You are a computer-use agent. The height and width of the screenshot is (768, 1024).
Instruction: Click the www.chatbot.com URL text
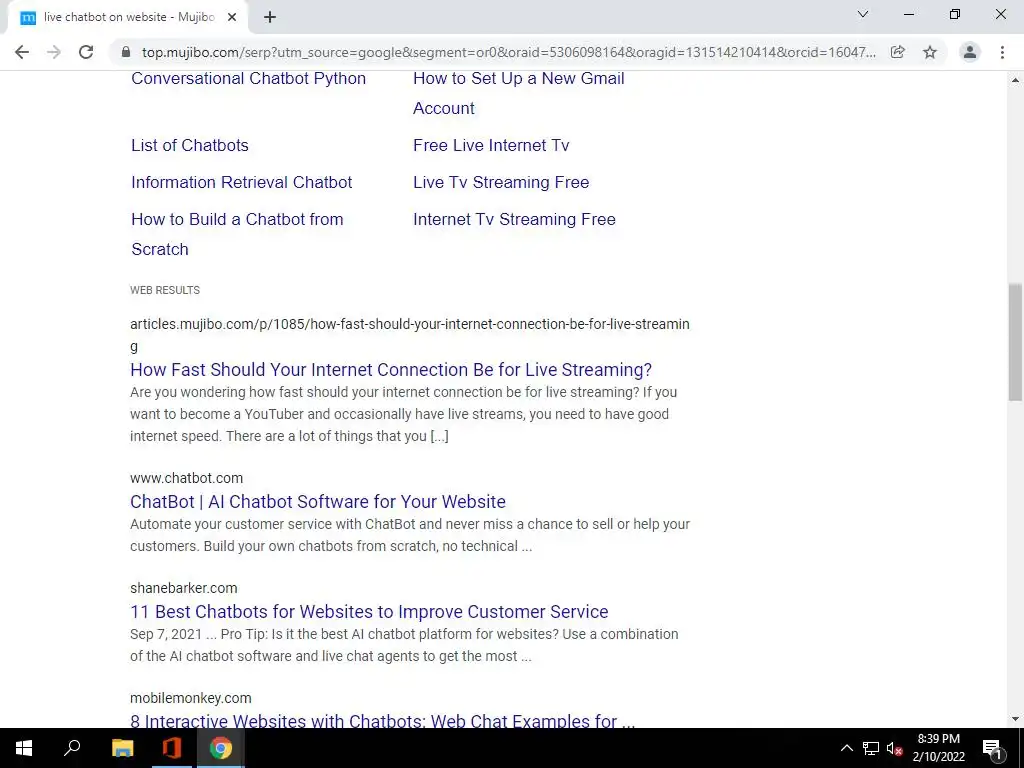(186, 478)
